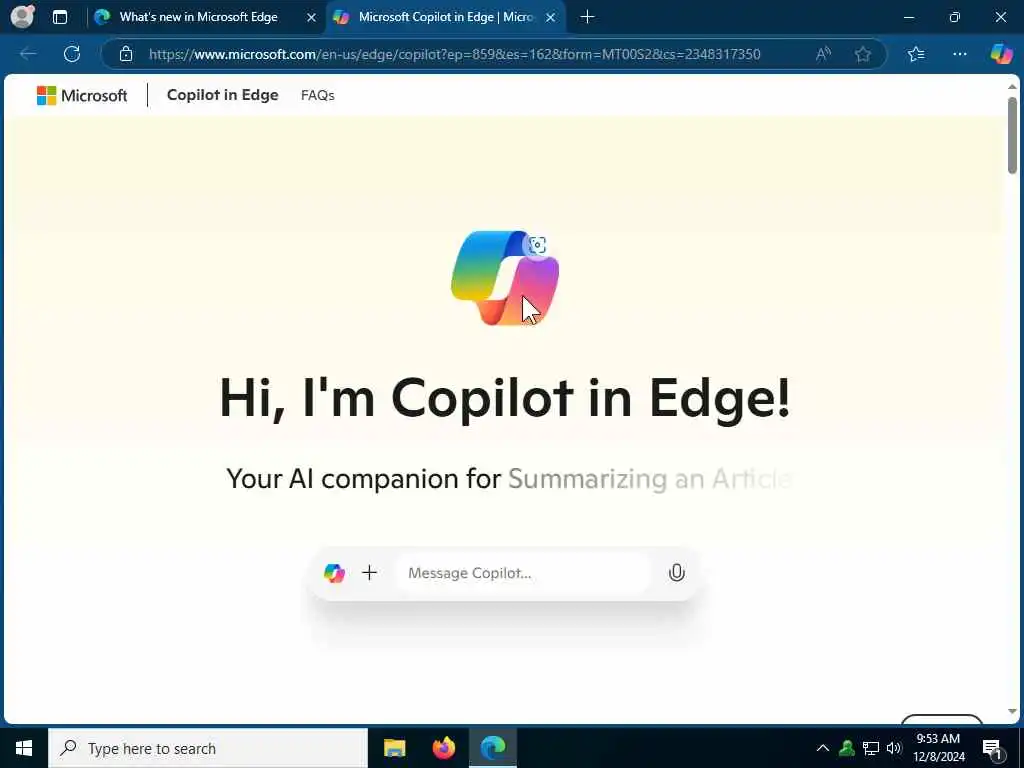Close the What's new in Microsoft Edge tab

312,18
